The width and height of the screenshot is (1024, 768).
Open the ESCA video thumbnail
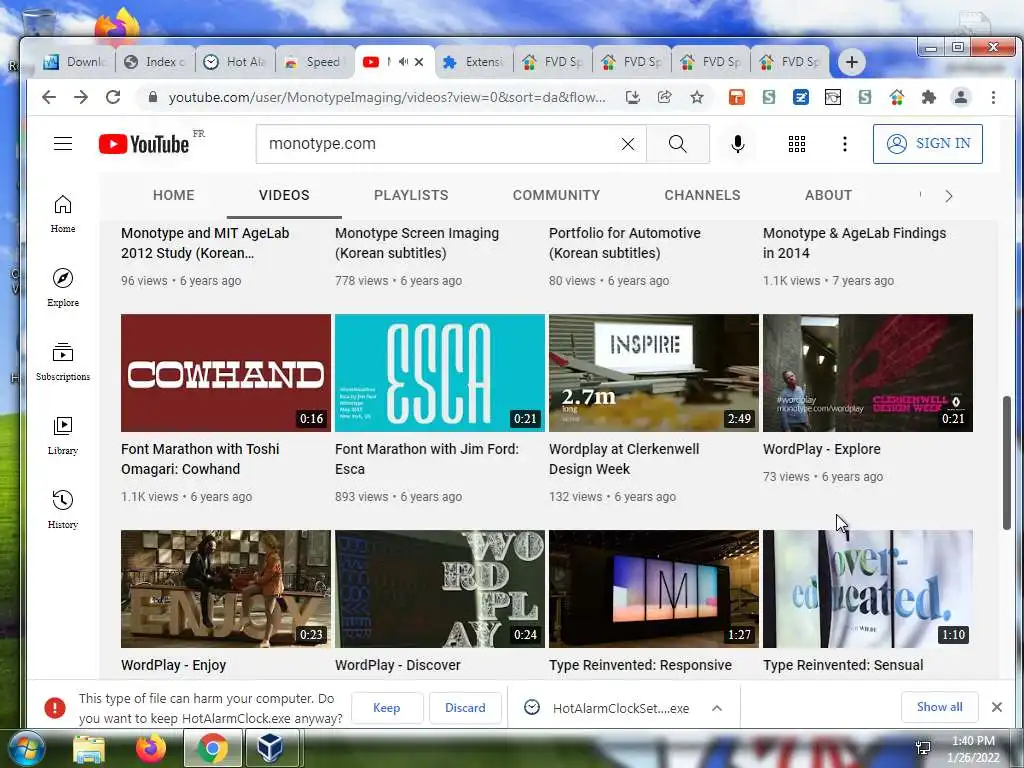[x=440, y=373]
